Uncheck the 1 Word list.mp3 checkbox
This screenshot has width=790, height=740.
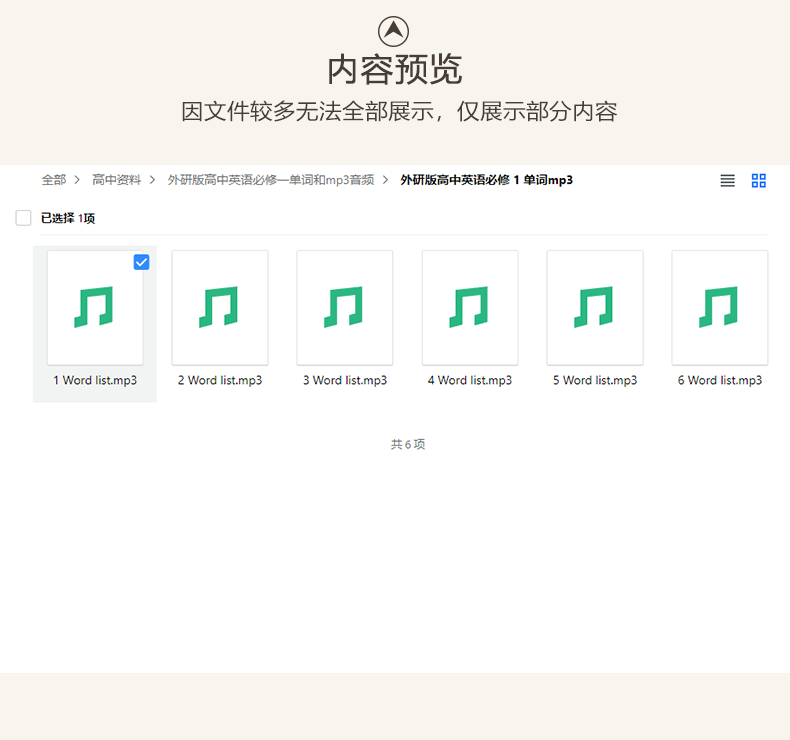click(141, 262)
